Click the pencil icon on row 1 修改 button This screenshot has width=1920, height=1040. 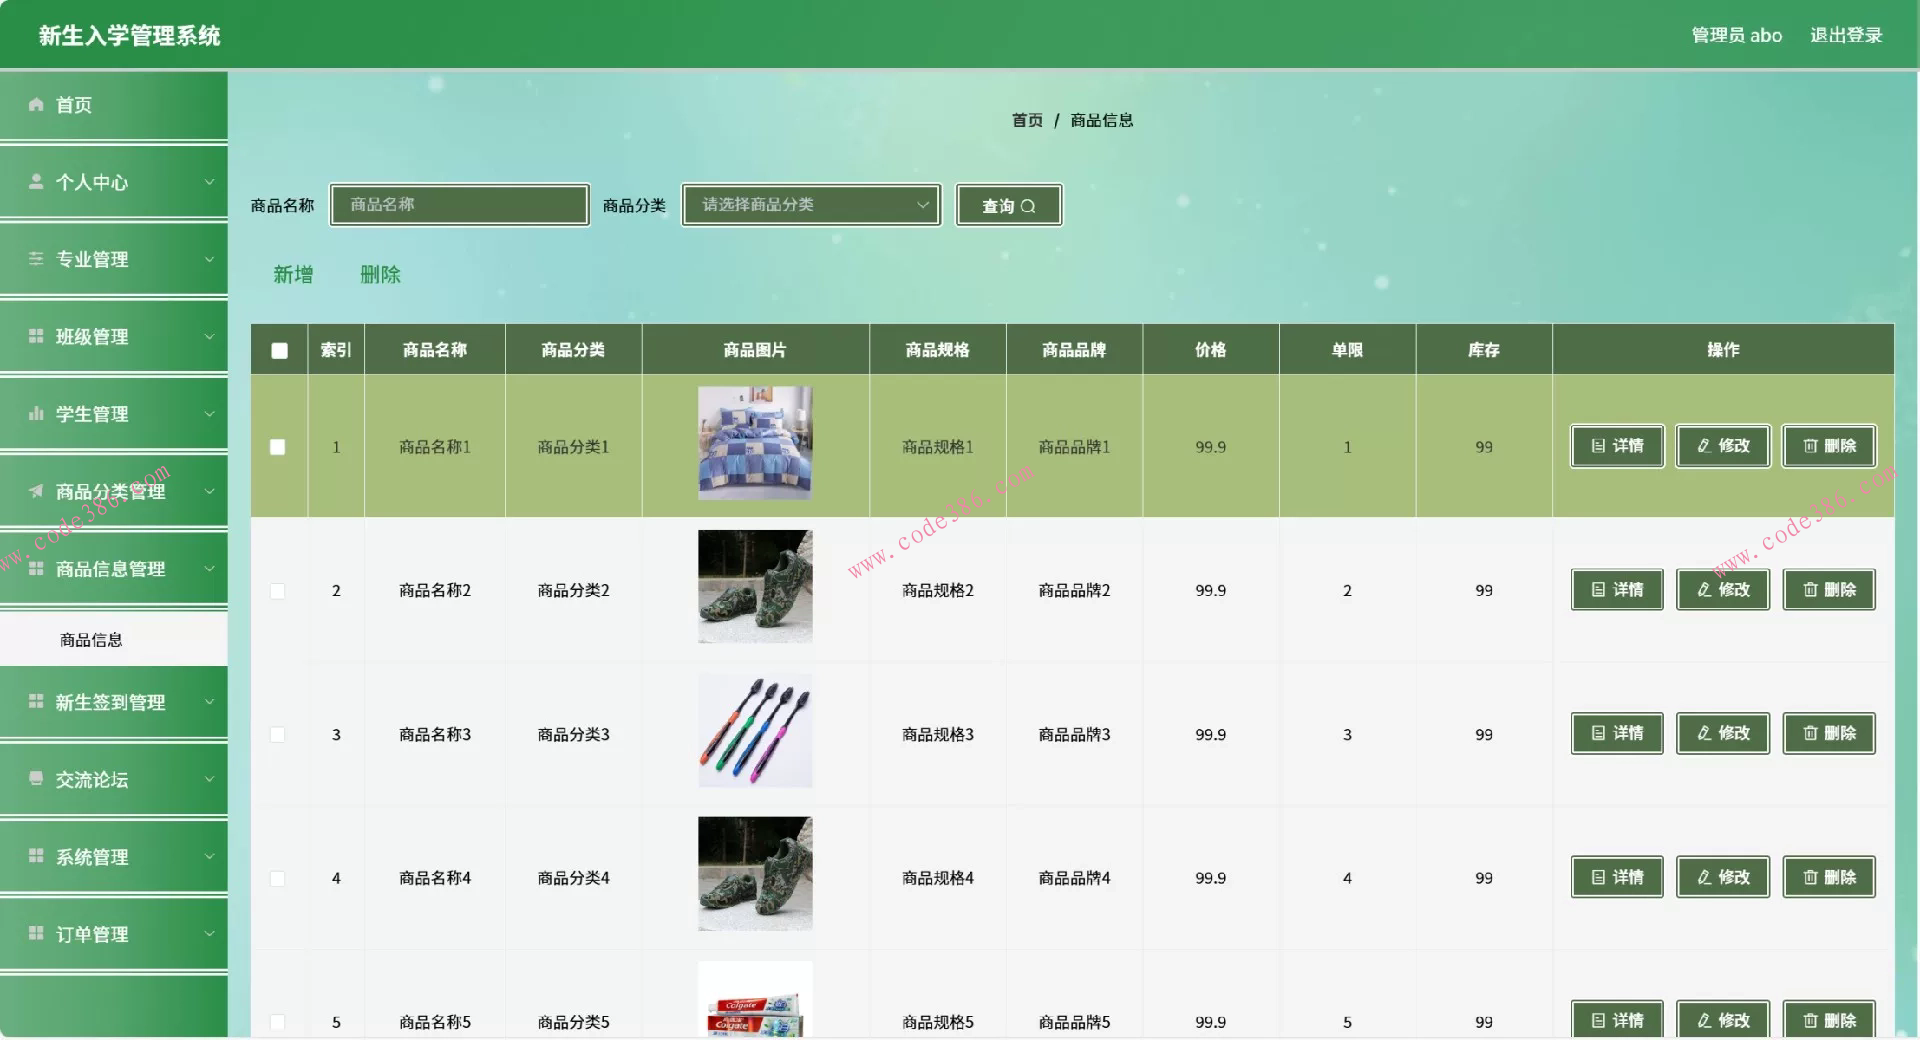pyautogui.click(x=1703, y=446)
